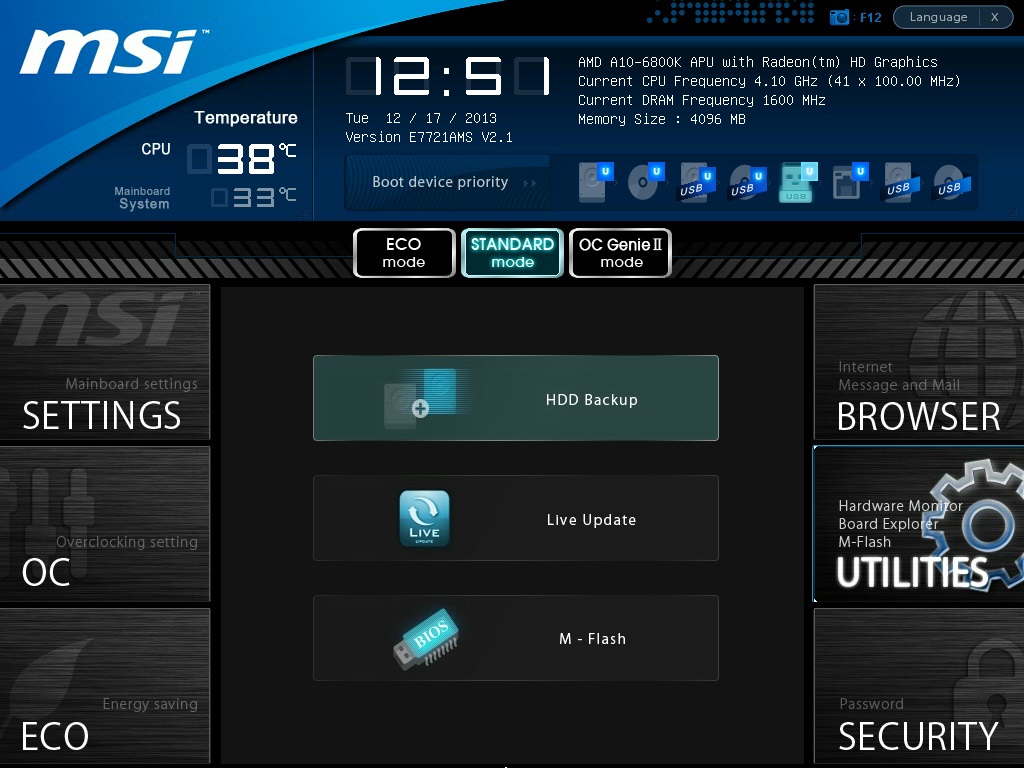
Task: Click the Live Update icon
Action: (x=424, y=519)
